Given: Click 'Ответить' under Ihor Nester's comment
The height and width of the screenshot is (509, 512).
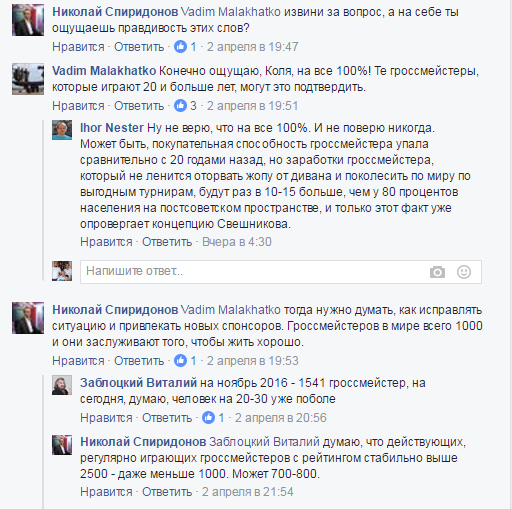Looking at the screenshot, I should pos(167,242).
